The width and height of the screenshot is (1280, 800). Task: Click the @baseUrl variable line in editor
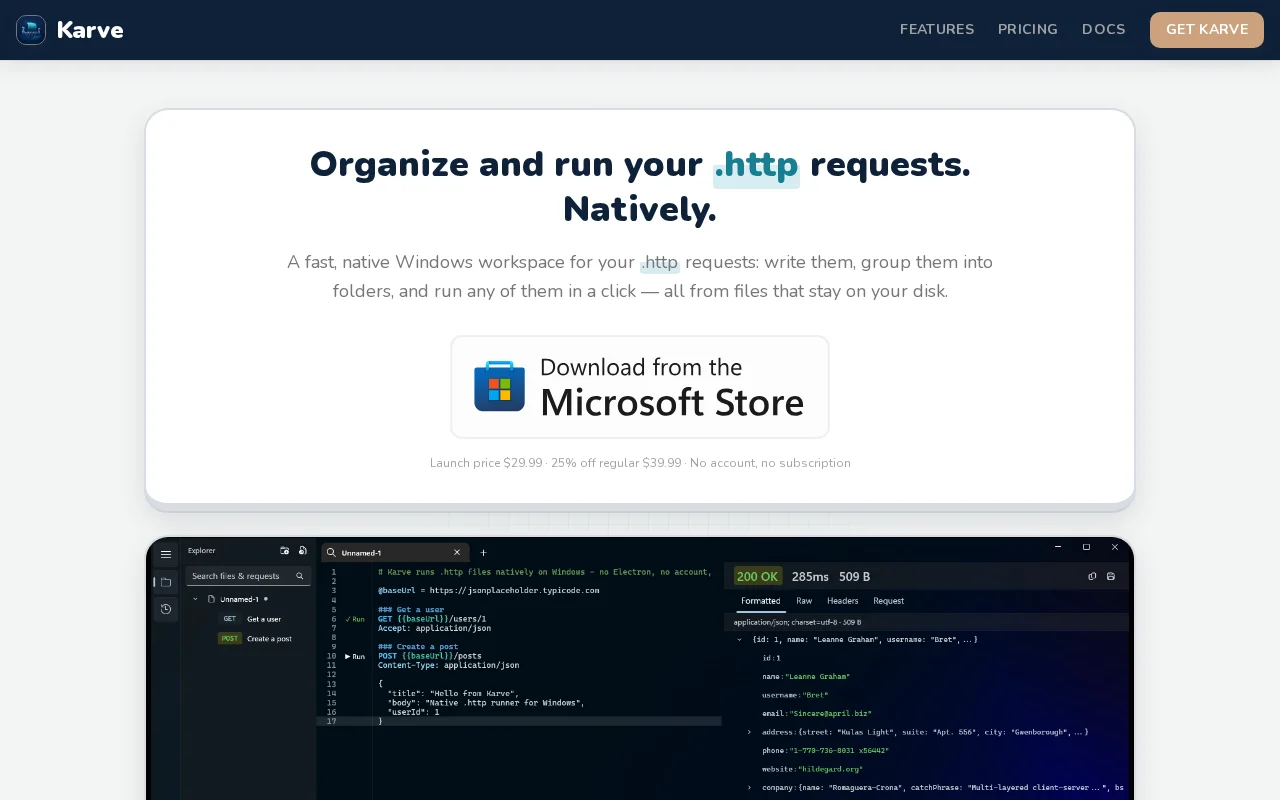(489, 591)
